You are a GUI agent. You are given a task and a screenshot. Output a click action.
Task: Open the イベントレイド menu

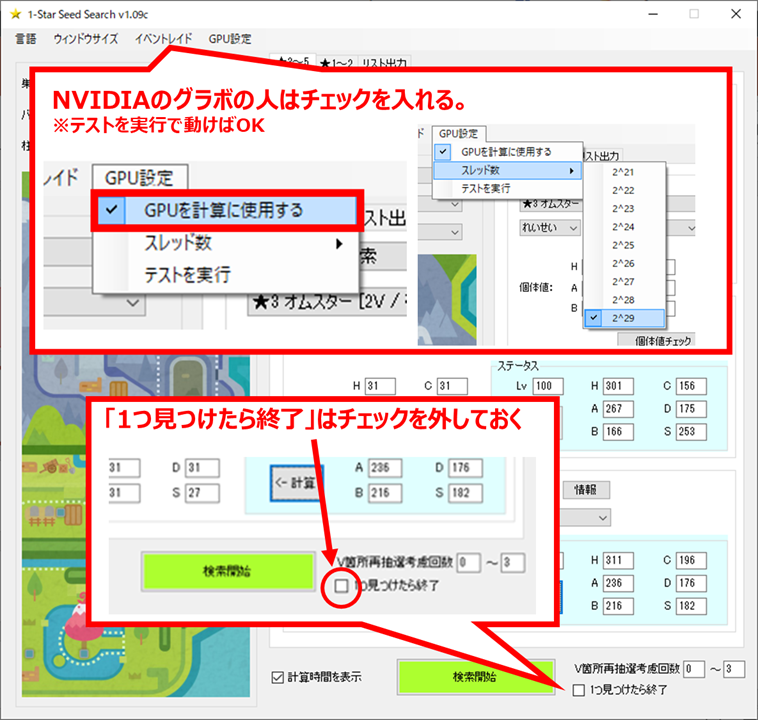pyautogui.click(x=163, y=39)
